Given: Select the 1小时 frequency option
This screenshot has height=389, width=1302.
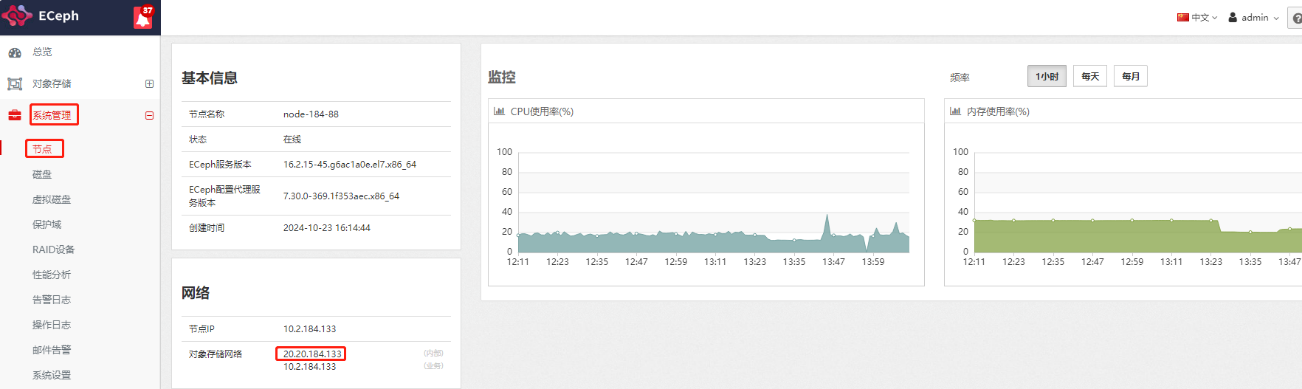Looking at the screenshot, I should [x=1047, y=77].
